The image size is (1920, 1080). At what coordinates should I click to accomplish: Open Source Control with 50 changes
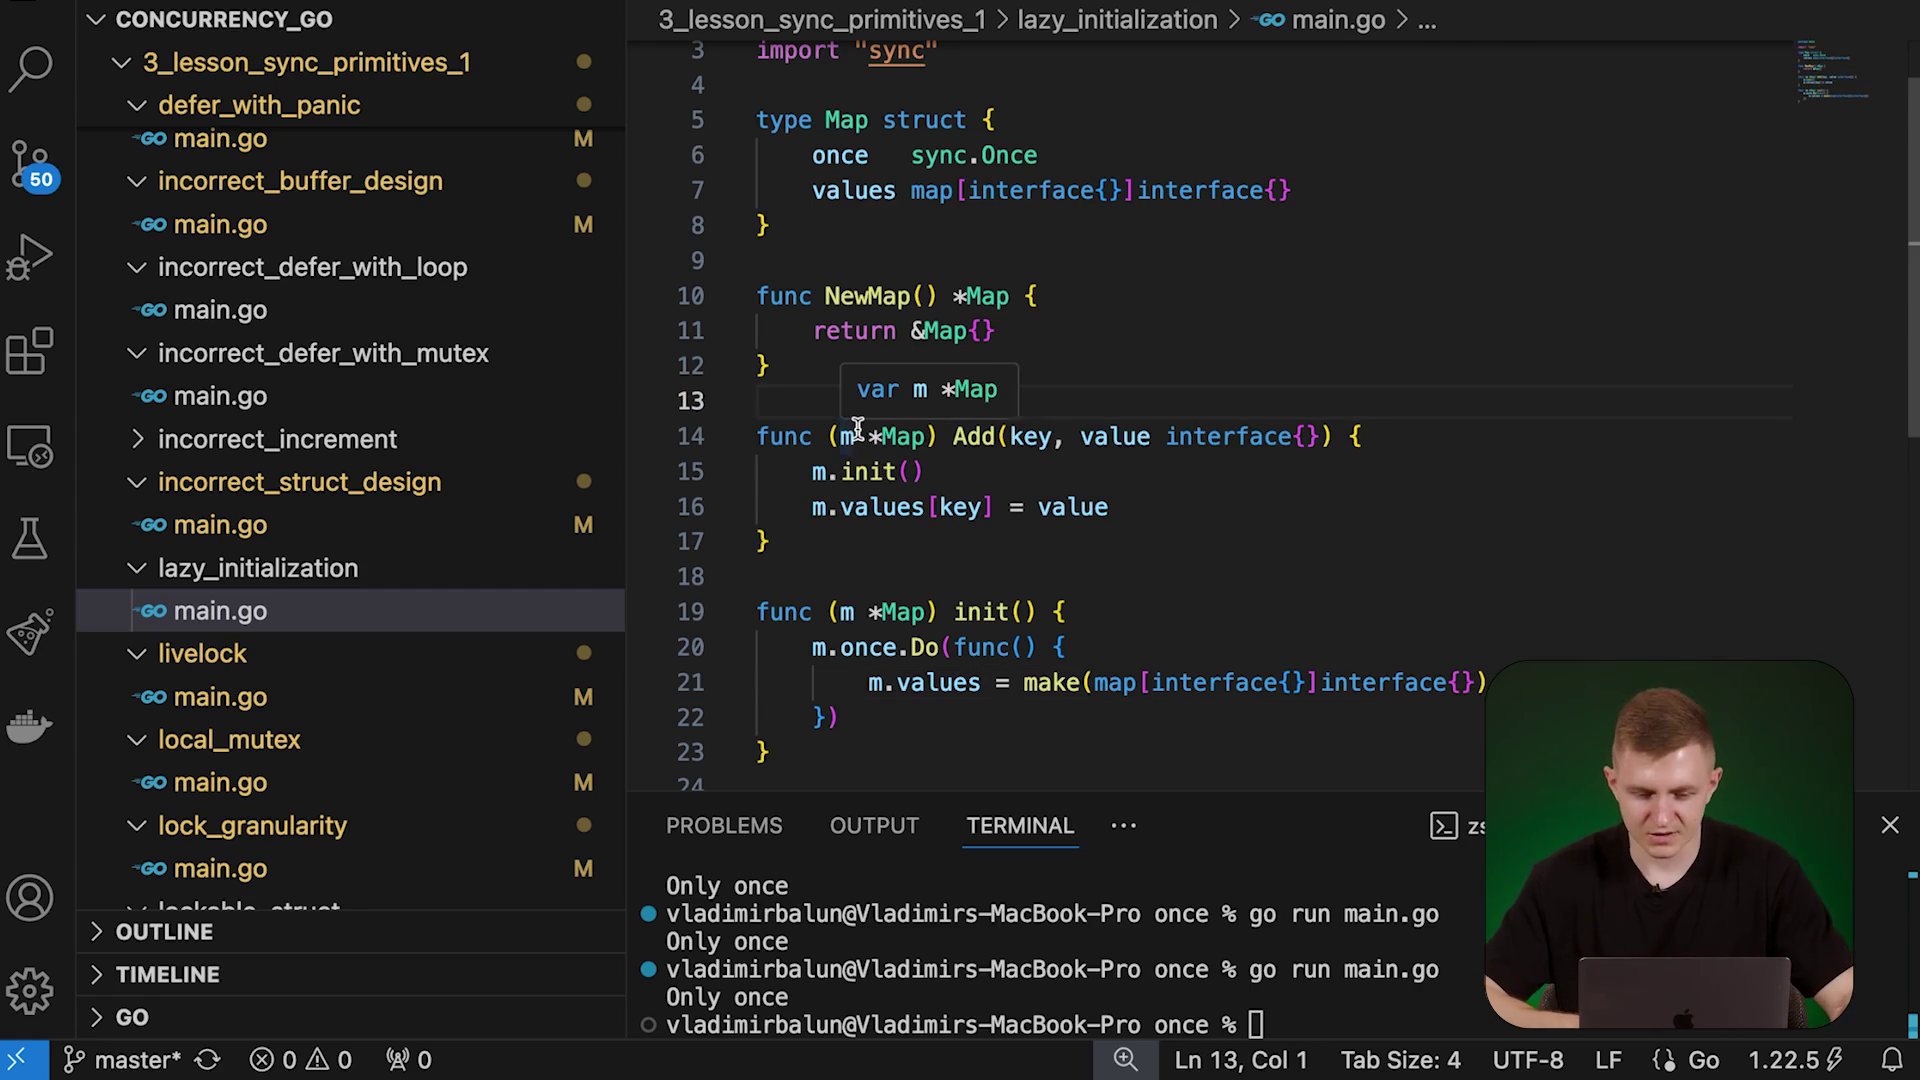point(30,164)
